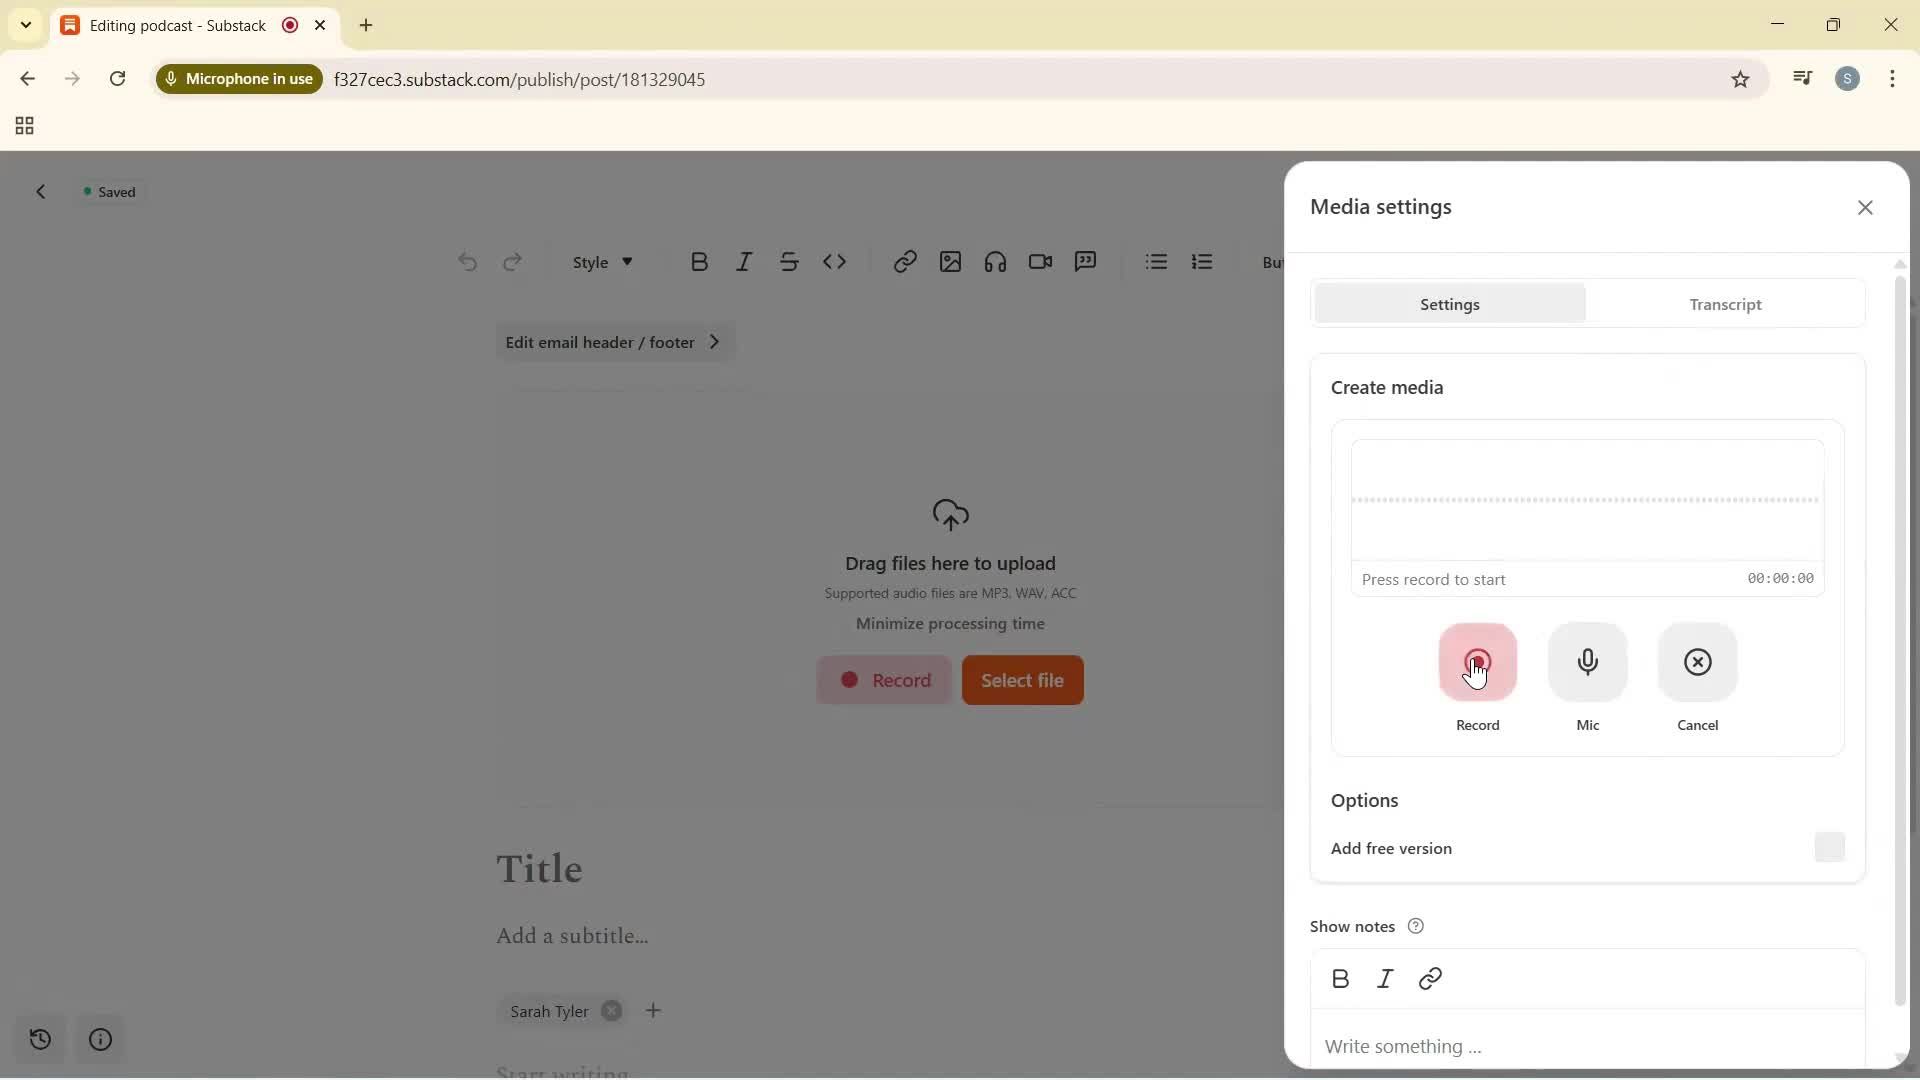Cancel the media recording

click(x=1697, y=663)
